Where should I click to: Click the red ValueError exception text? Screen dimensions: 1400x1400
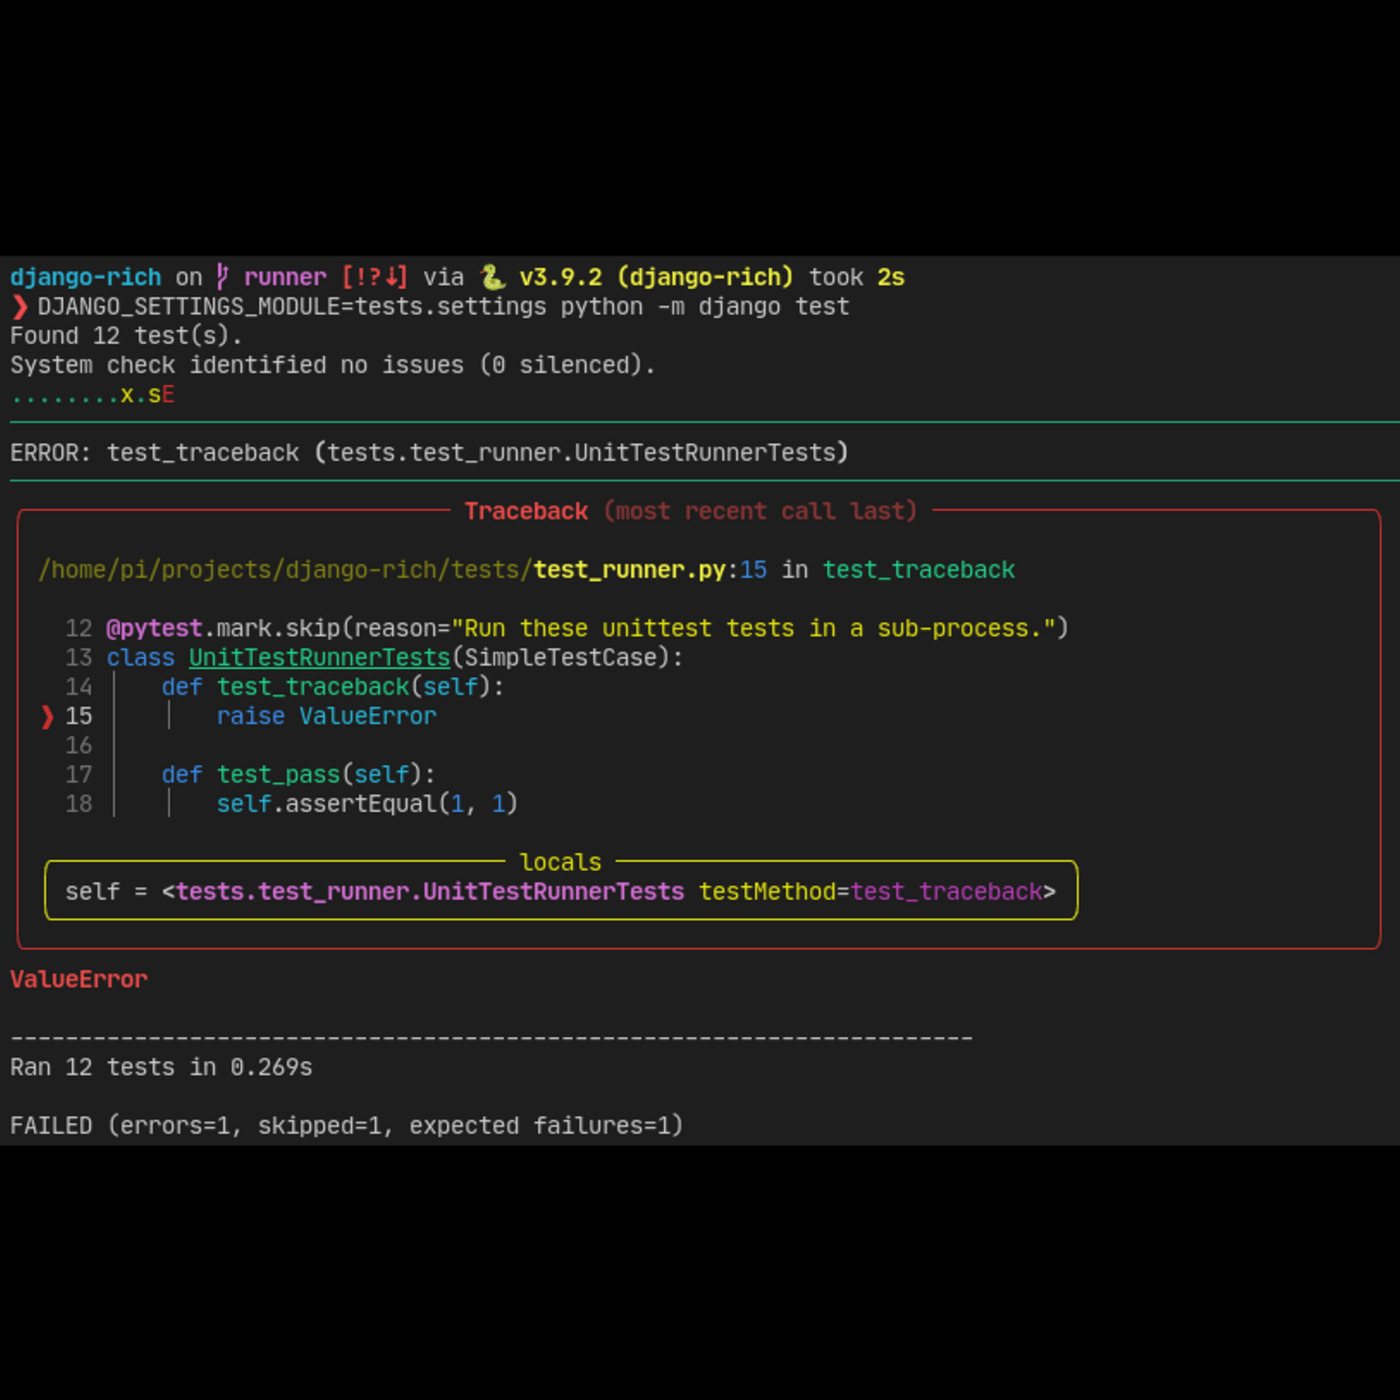pos(79,979)
